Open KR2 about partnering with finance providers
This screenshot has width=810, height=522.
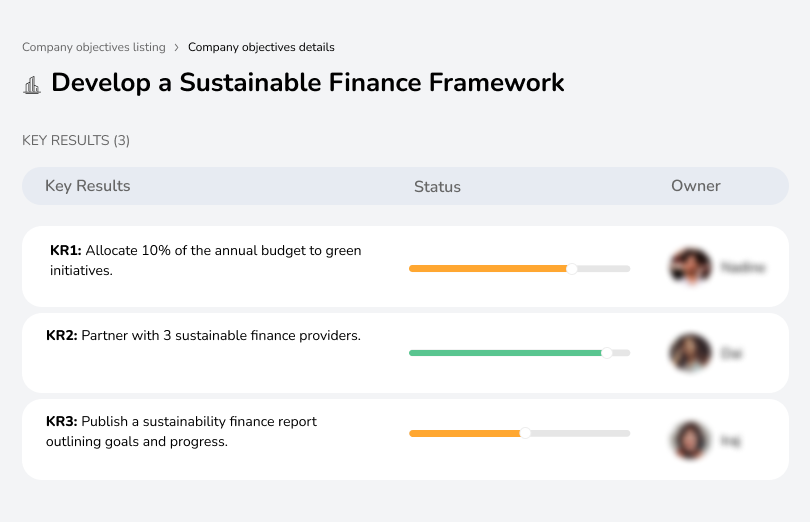click(x=203, y=336)
